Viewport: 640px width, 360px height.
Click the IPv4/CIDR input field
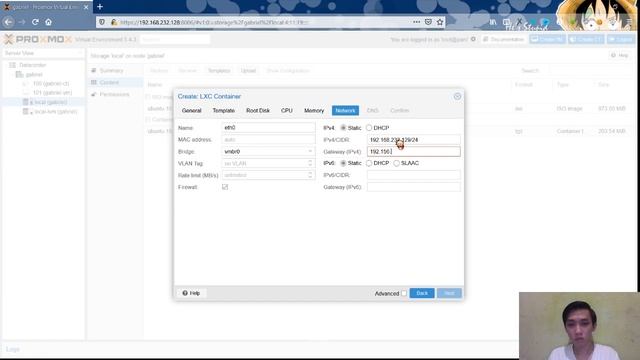[x=413, y=140]
